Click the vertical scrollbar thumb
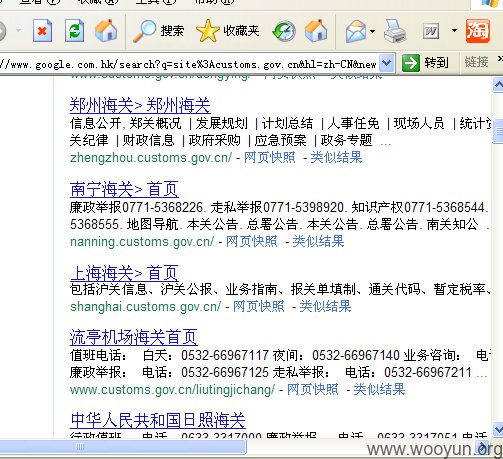The width and height of the screenshot is (503, 459). [x=498, y=132]
